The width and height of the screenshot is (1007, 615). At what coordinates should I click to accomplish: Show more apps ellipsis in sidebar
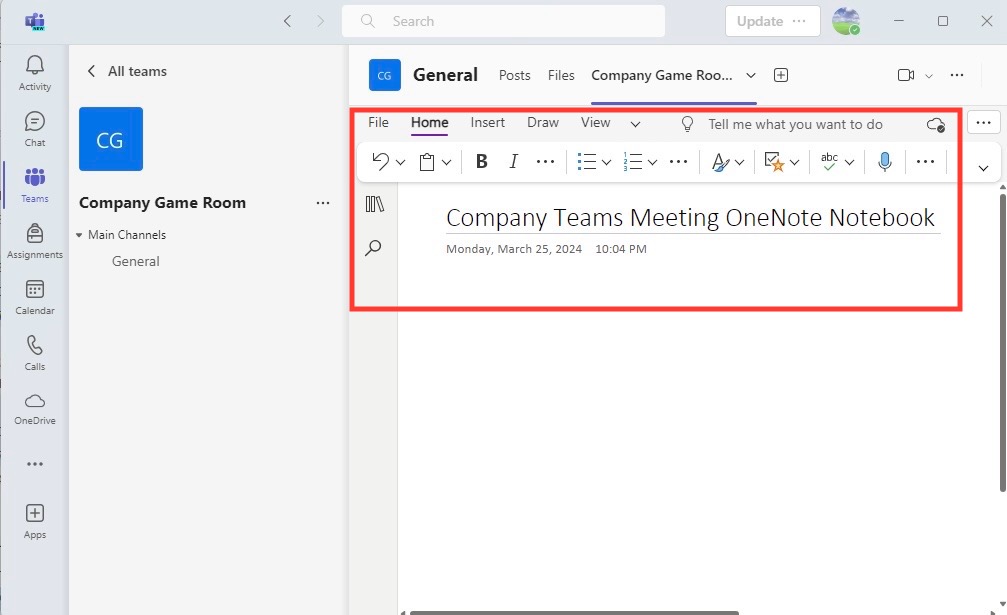35,463
